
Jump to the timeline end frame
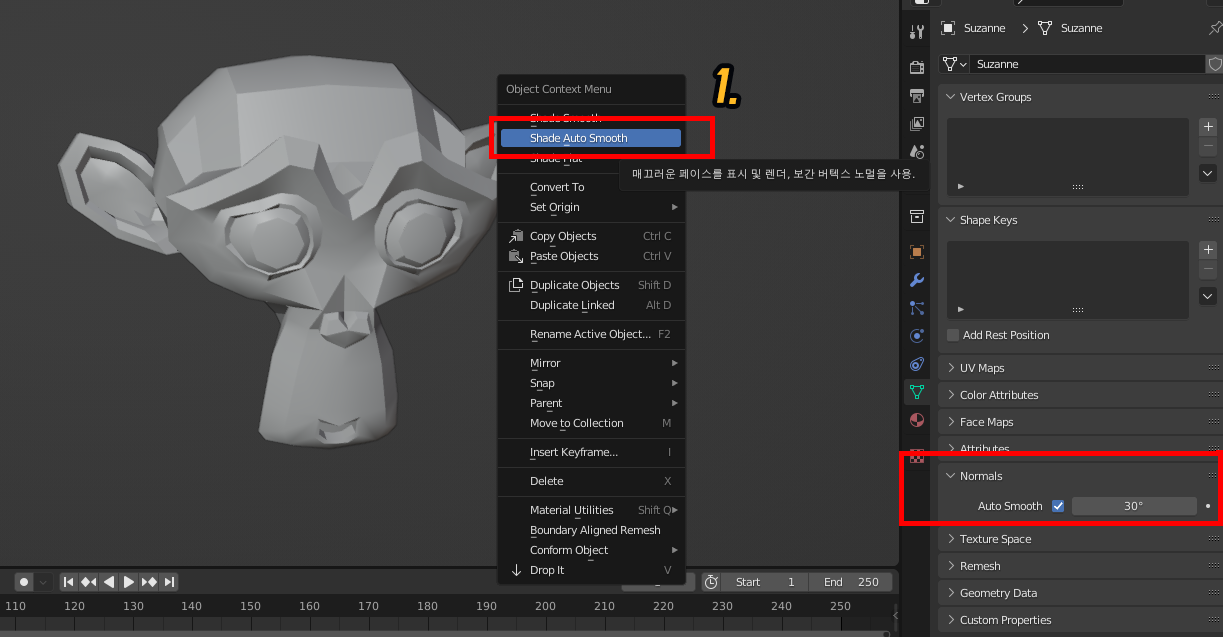(169, 582)
